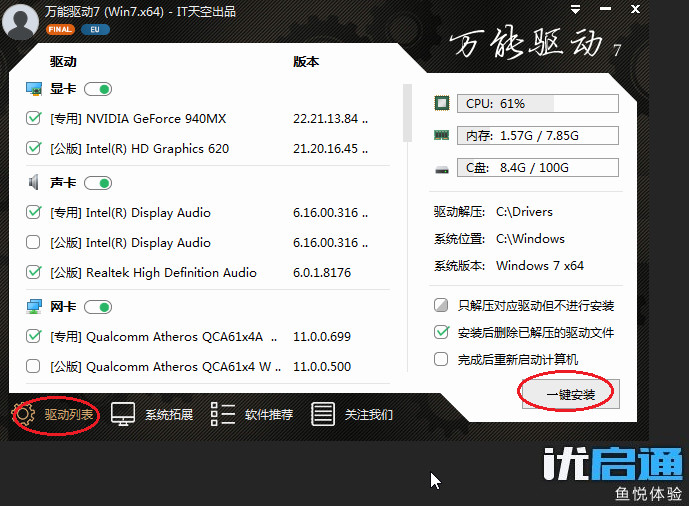Close the 万能驱动7 window
689x506 pixels.
click(x=635, y=9)
